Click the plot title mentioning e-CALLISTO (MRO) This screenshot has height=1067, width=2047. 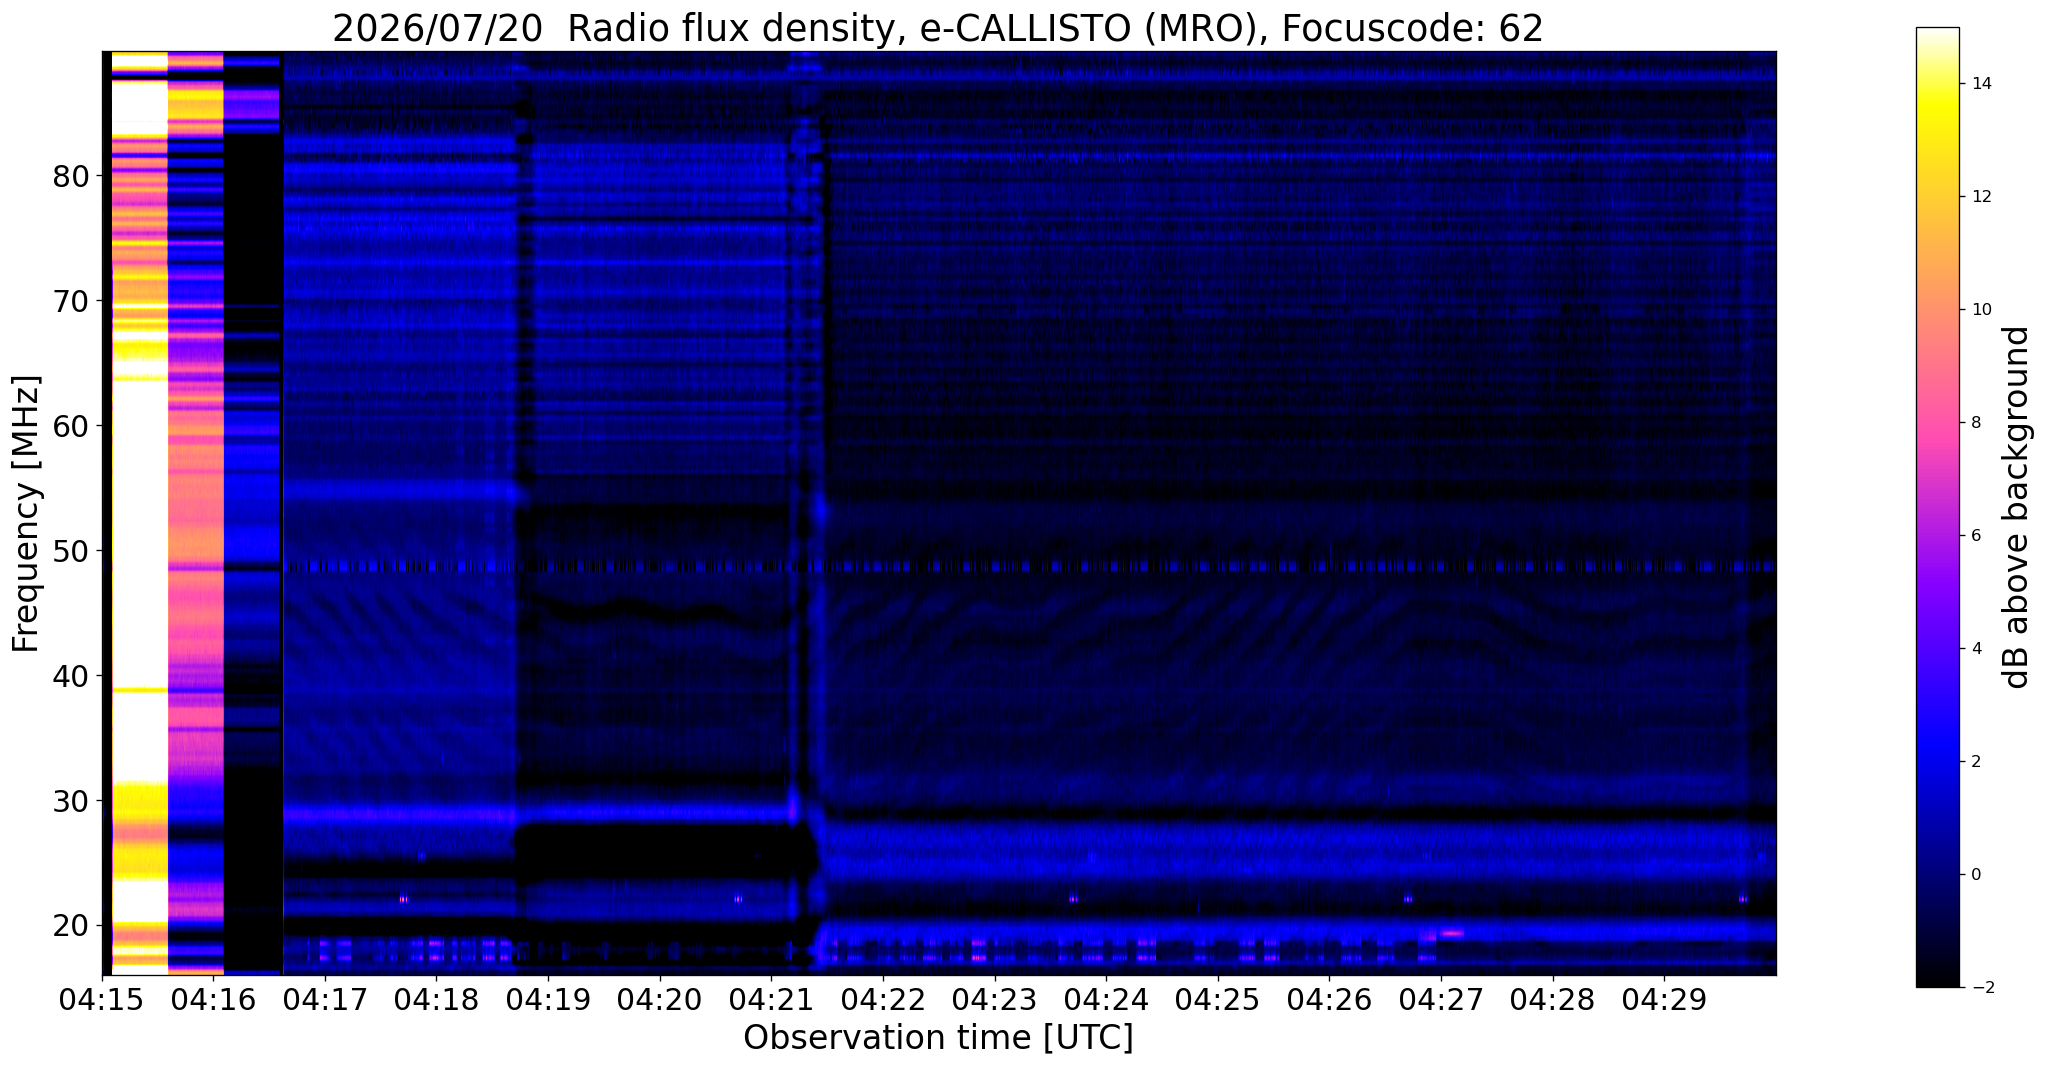tap(938, 29)
